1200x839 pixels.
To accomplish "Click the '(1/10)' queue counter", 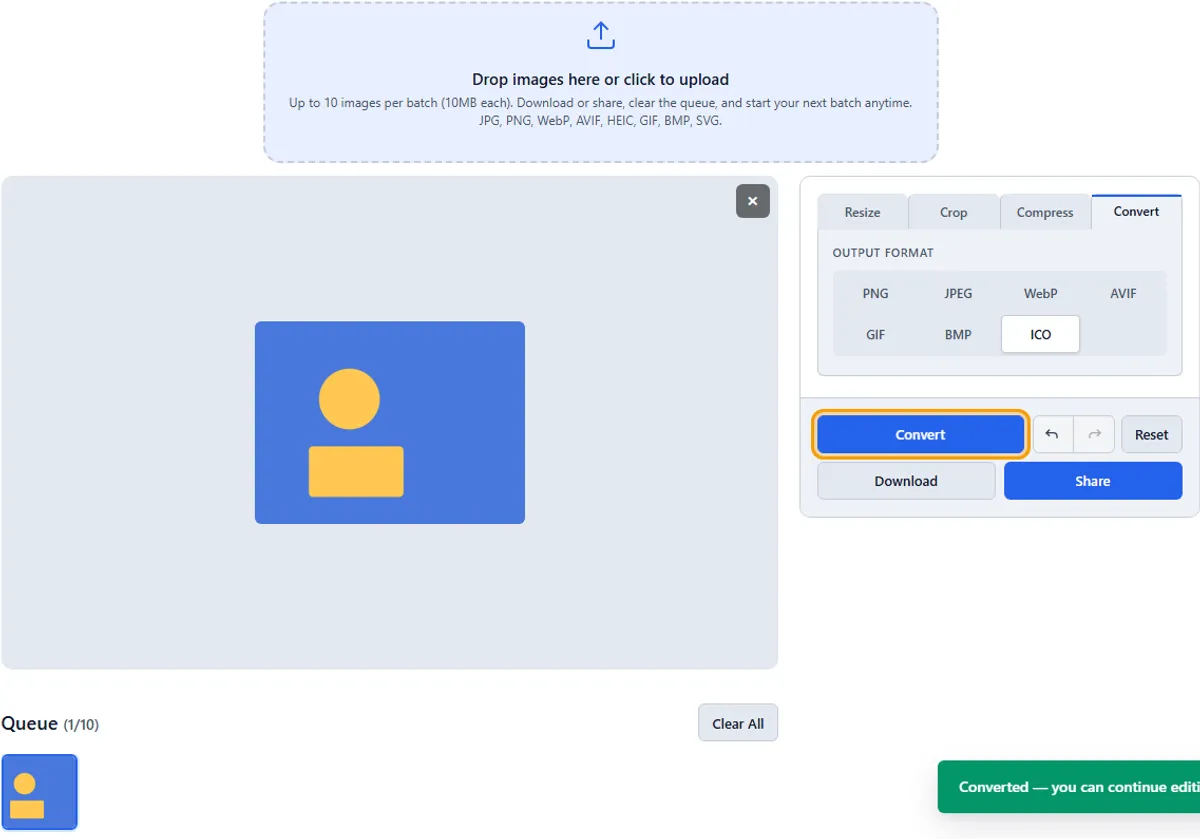I will [81, 725].
